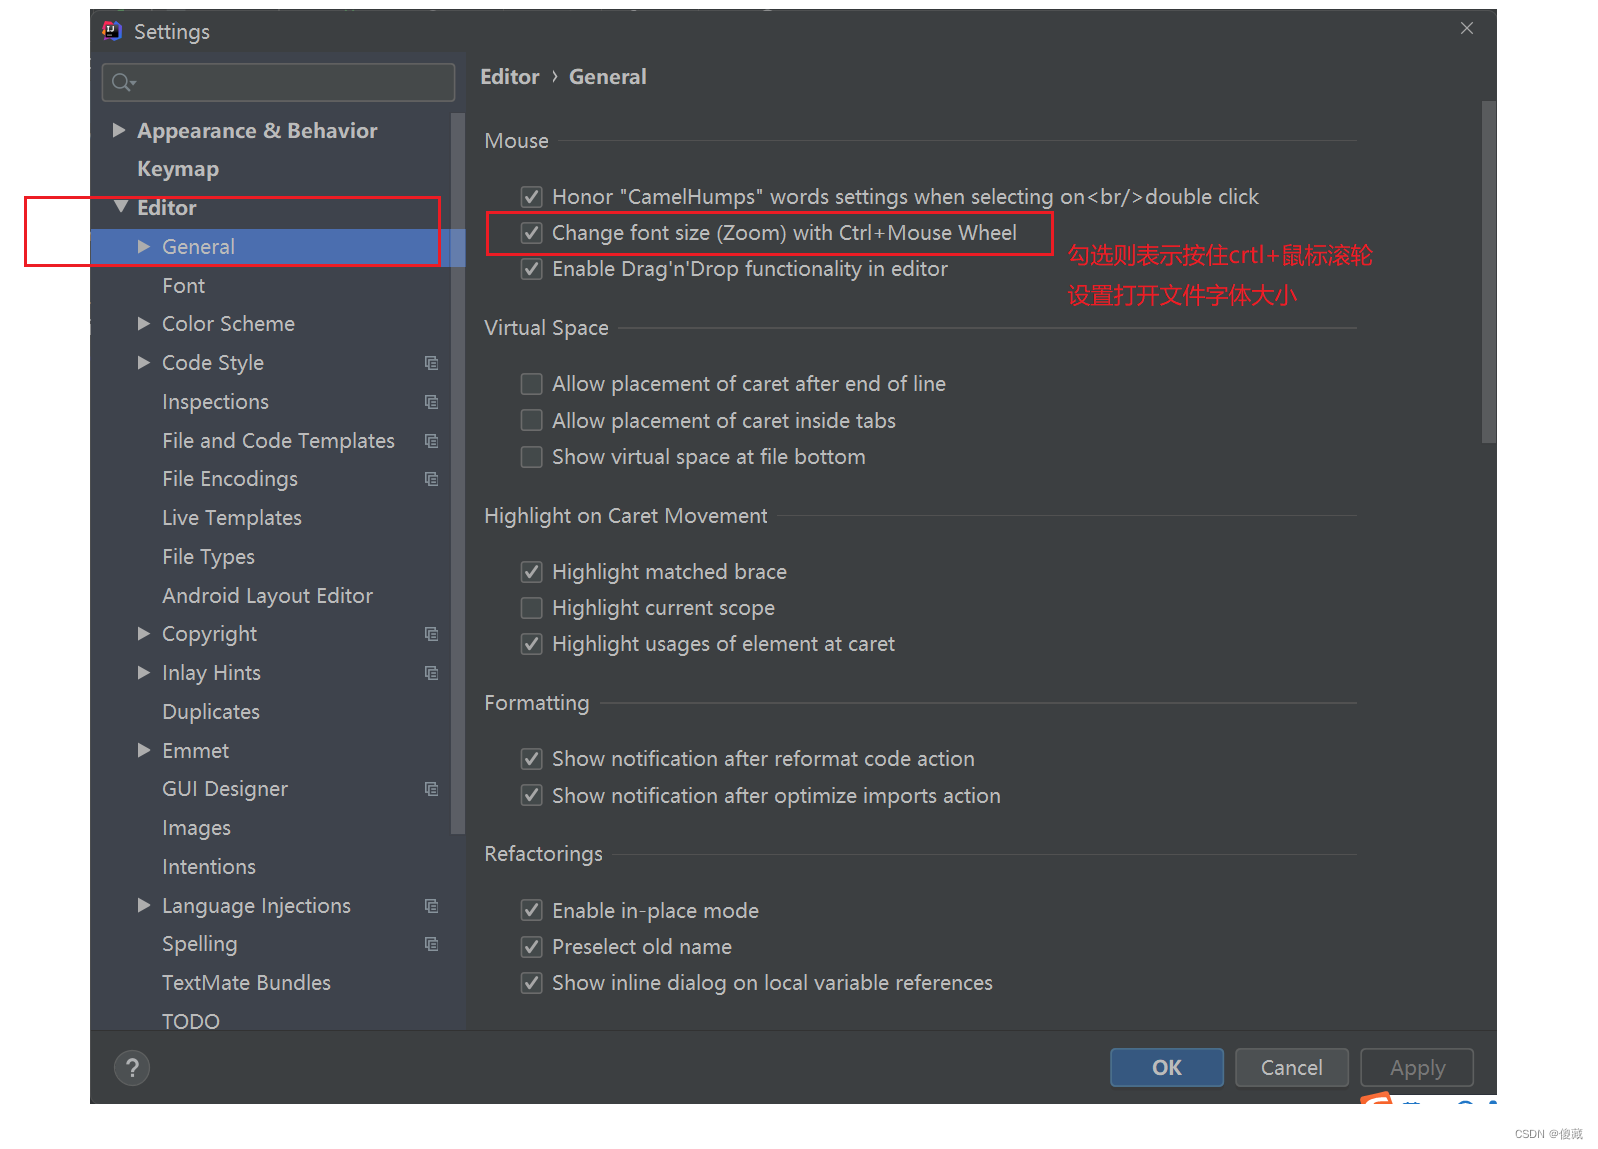Click the project-level icon beside Inspections
This screenshot has height=1149, width=1598.
[x=431, y=402]
